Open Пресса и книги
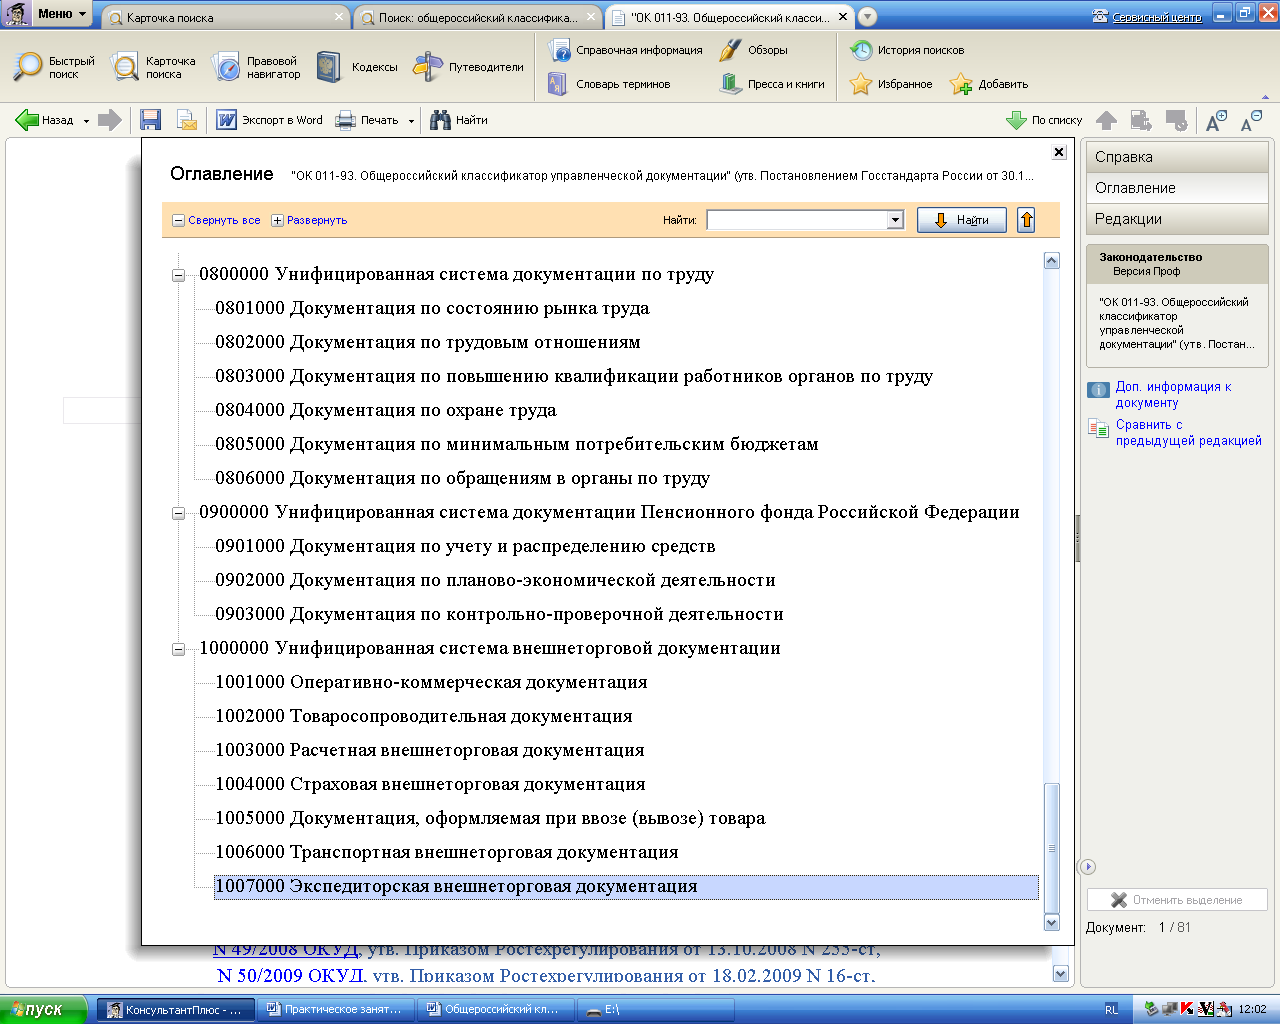Screen dimensions: 1280x1024 [771, 84]
